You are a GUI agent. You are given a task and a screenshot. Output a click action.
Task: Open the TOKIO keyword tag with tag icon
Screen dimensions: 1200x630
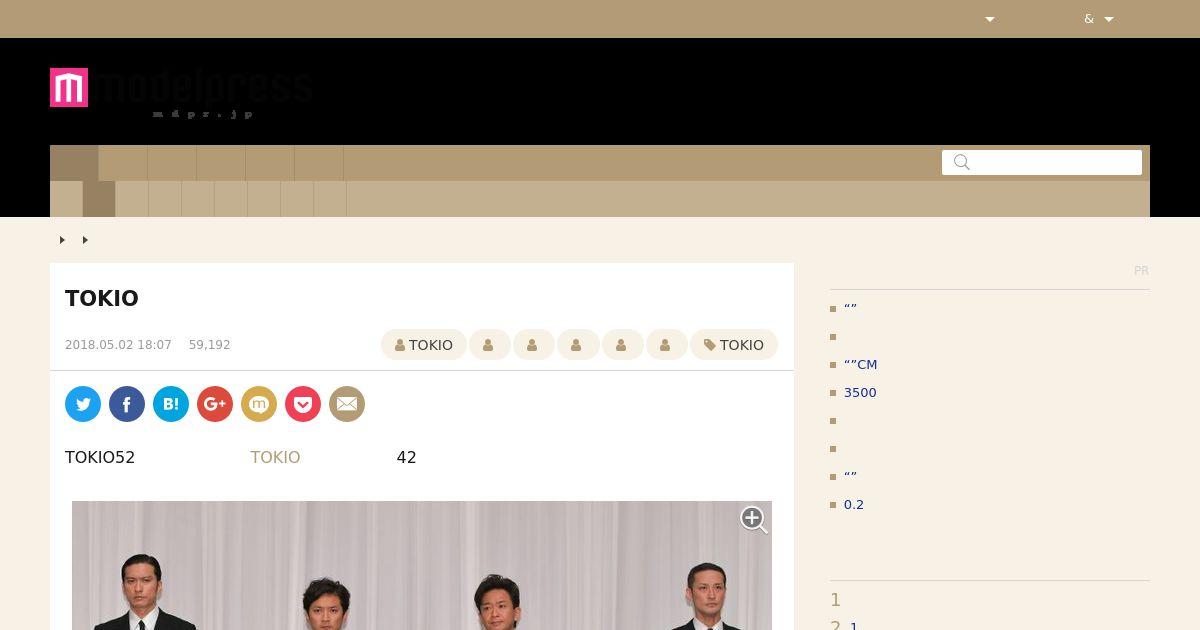[734, 345]
